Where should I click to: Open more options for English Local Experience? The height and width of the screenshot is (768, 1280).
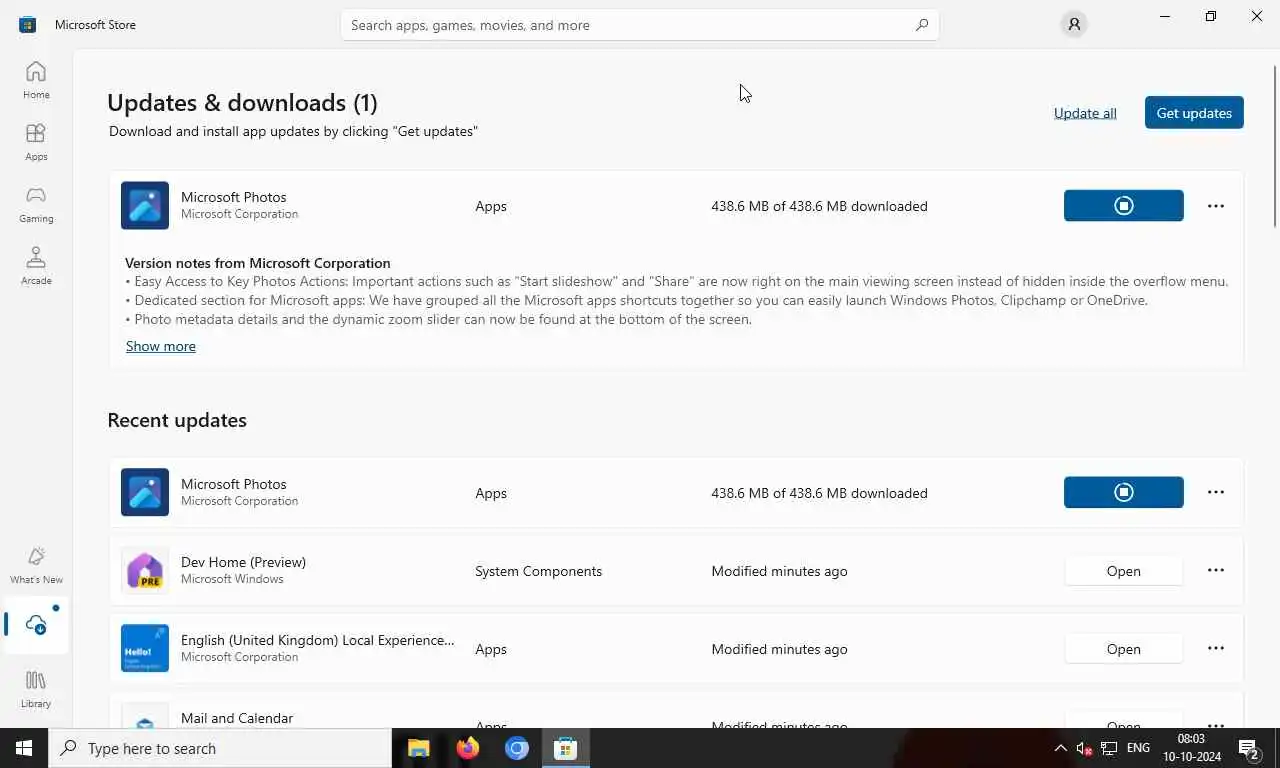(x=1216, y=649)
